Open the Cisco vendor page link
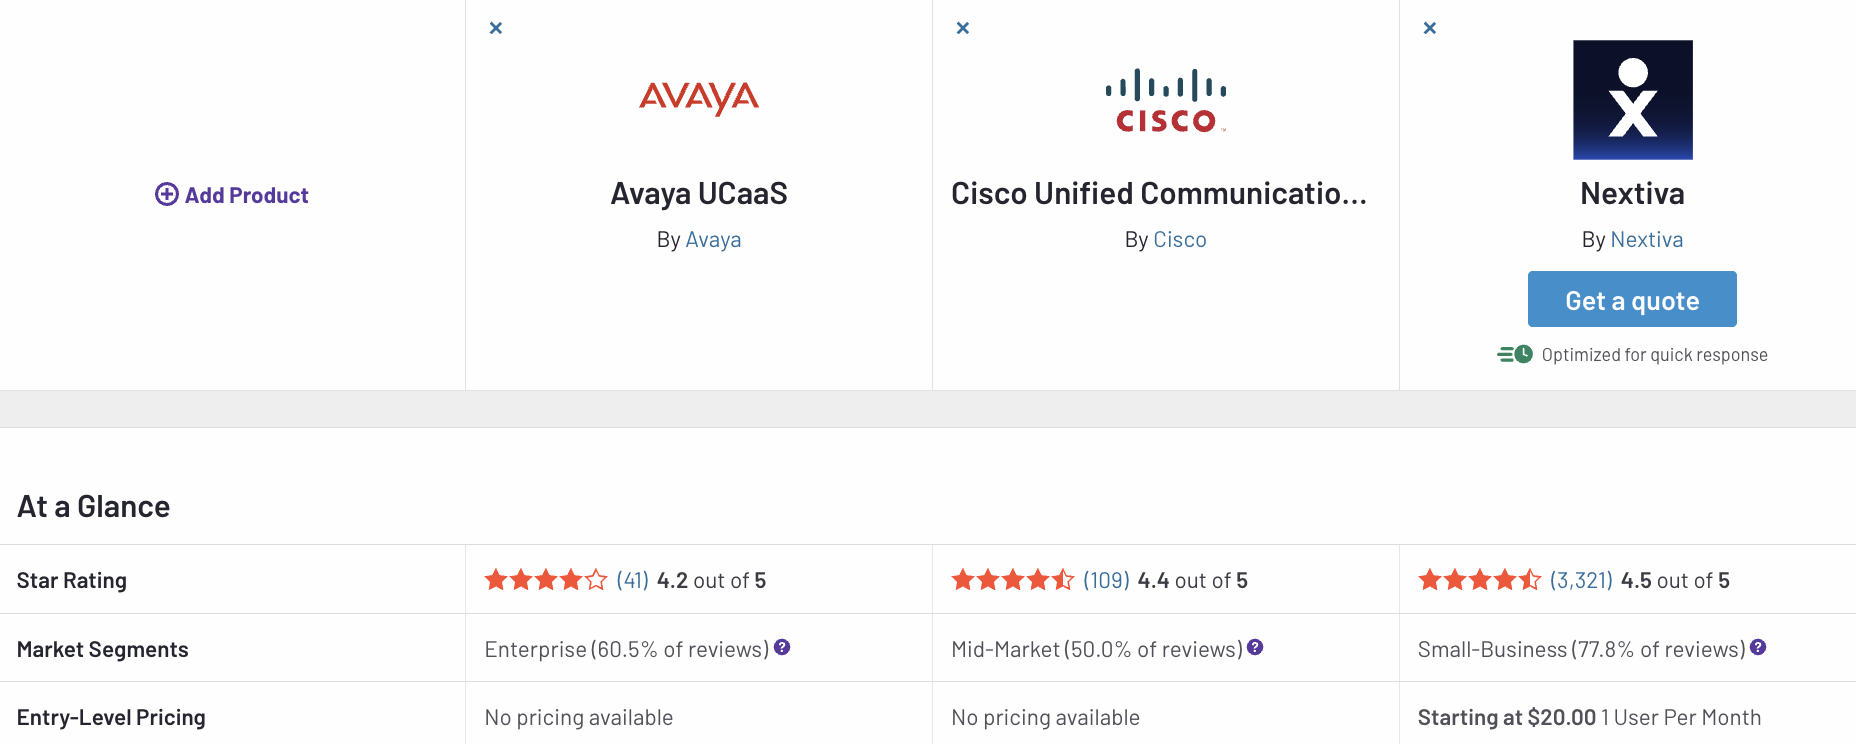Image resolution: width=1856 pixels, height=744 pixels. click(x=1180, y=239)
